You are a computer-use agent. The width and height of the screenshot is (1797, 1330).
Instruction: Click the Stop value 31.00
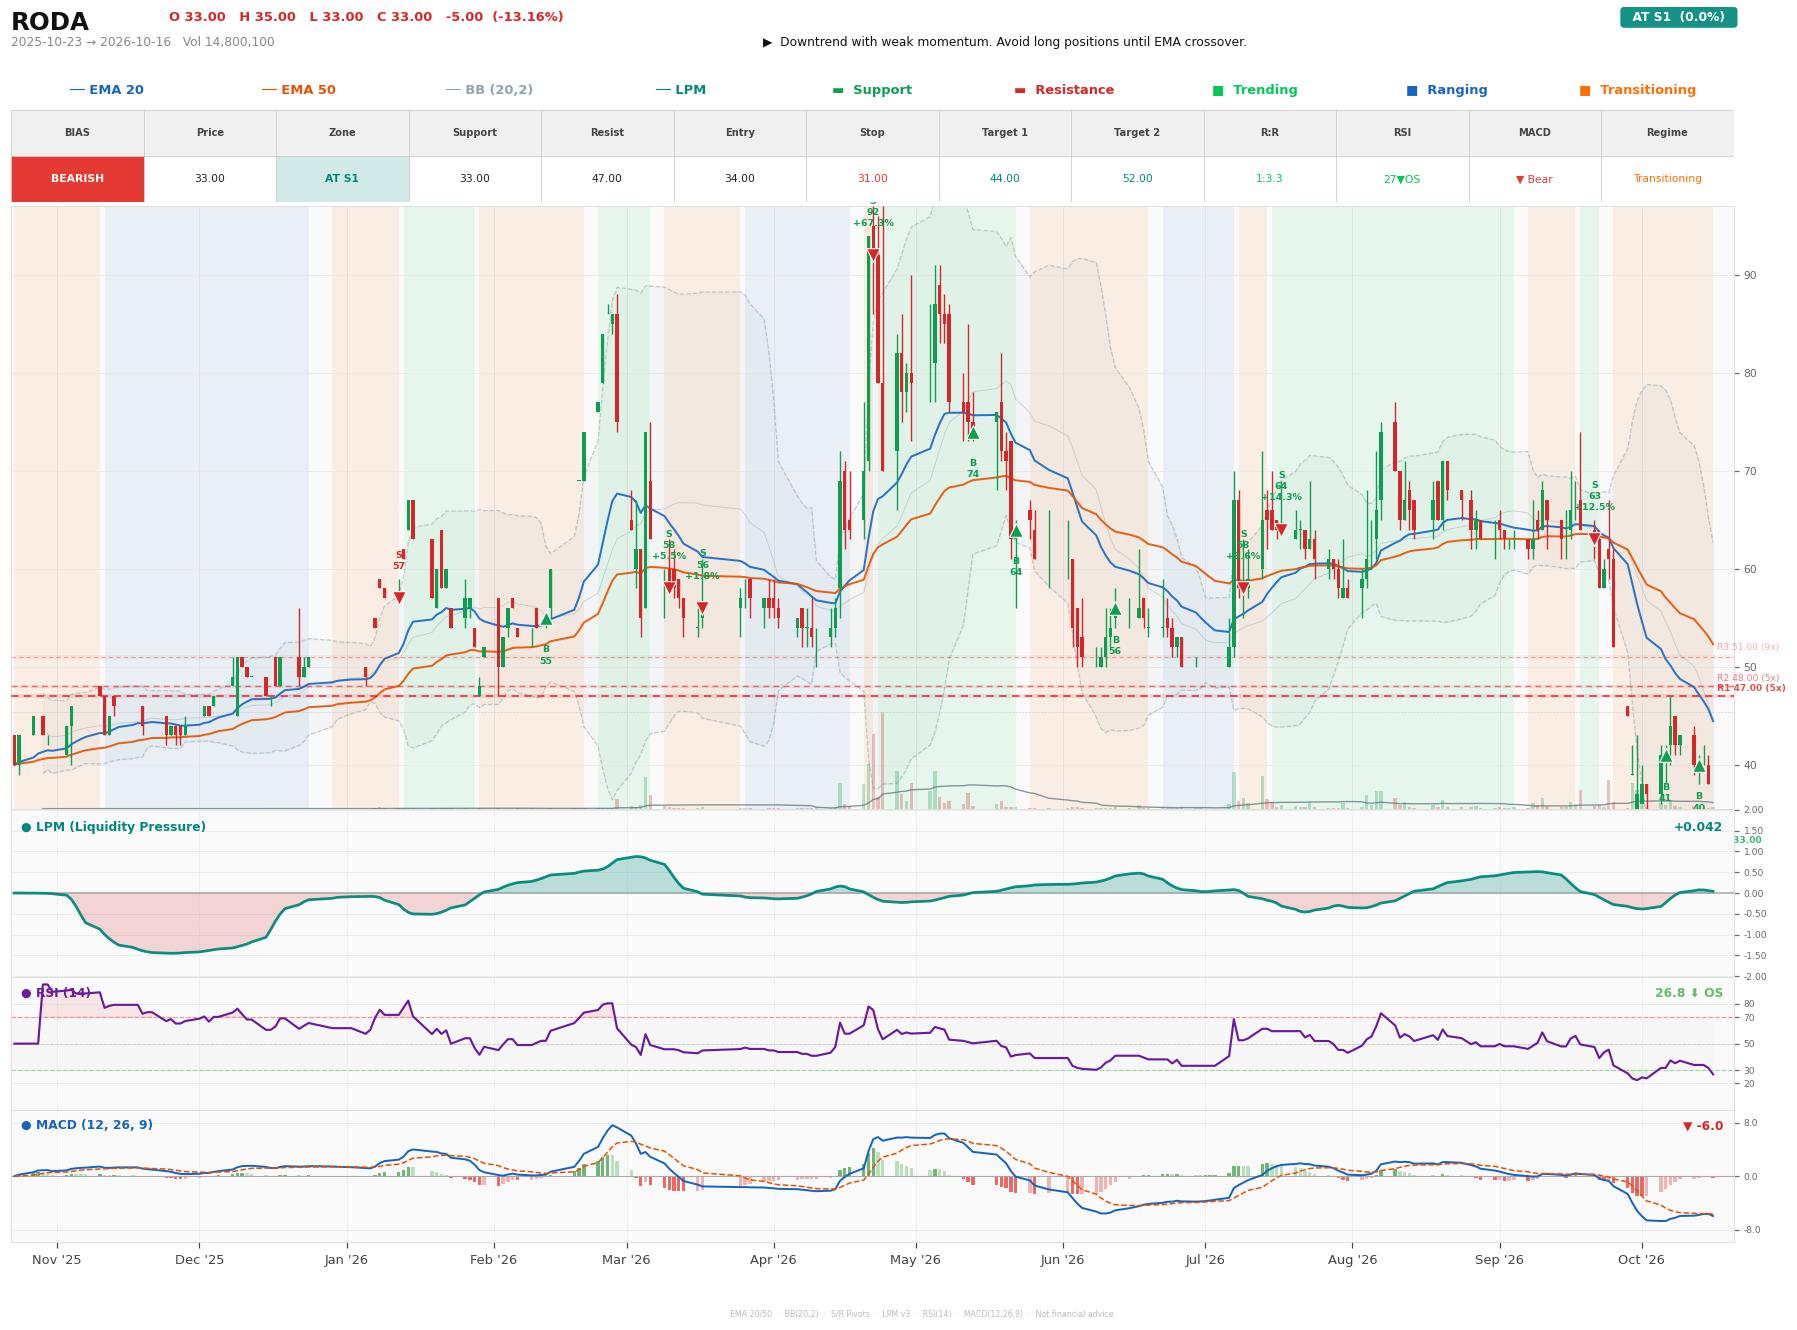click(872, 179)
